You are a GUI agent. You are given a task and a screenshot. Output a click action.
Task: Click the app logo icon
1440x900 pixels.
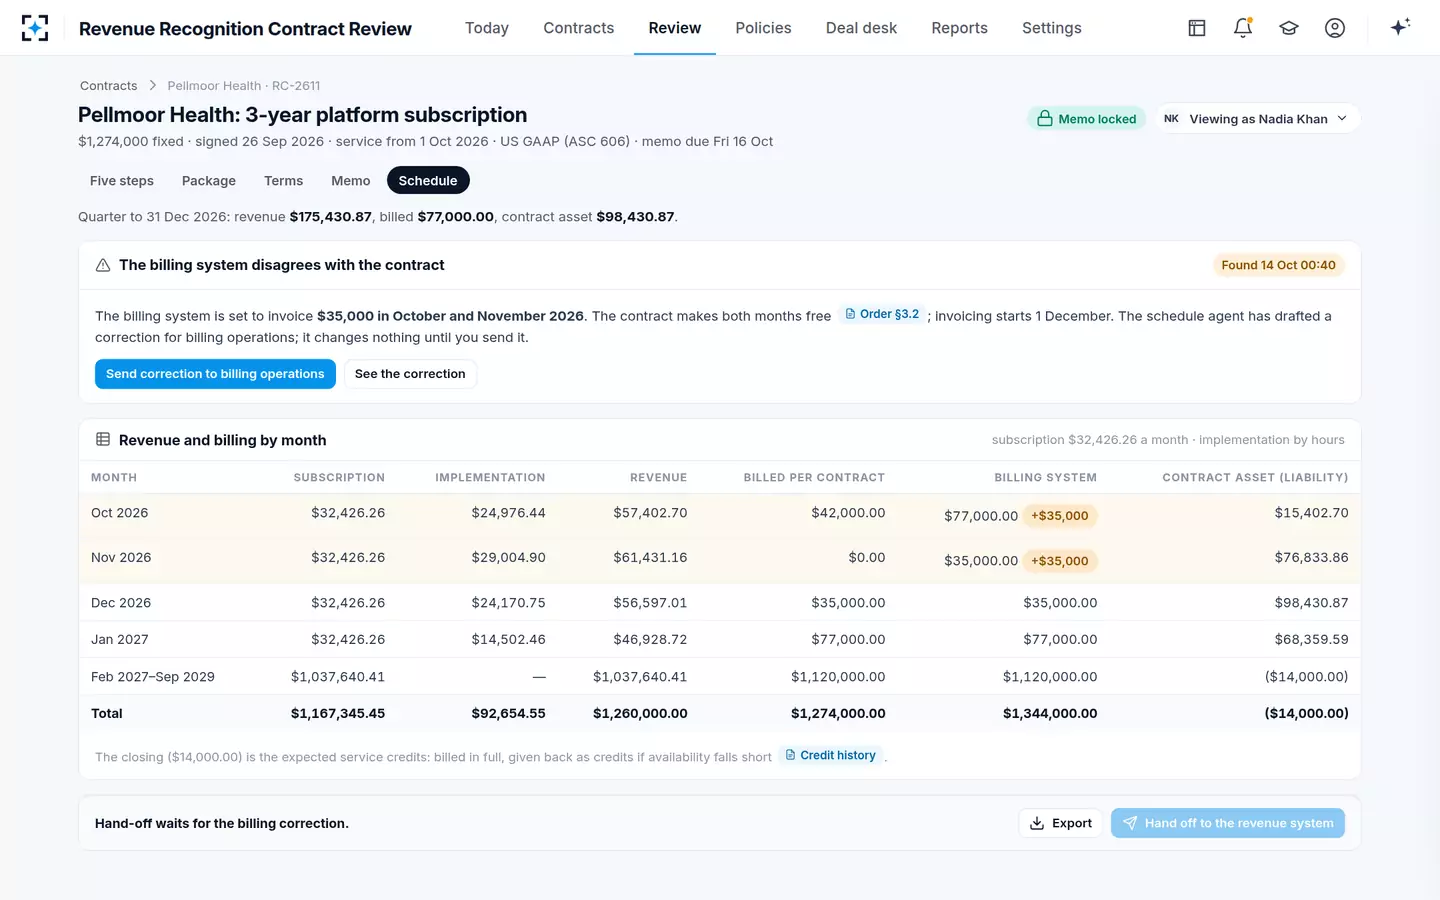pos(35,28)
